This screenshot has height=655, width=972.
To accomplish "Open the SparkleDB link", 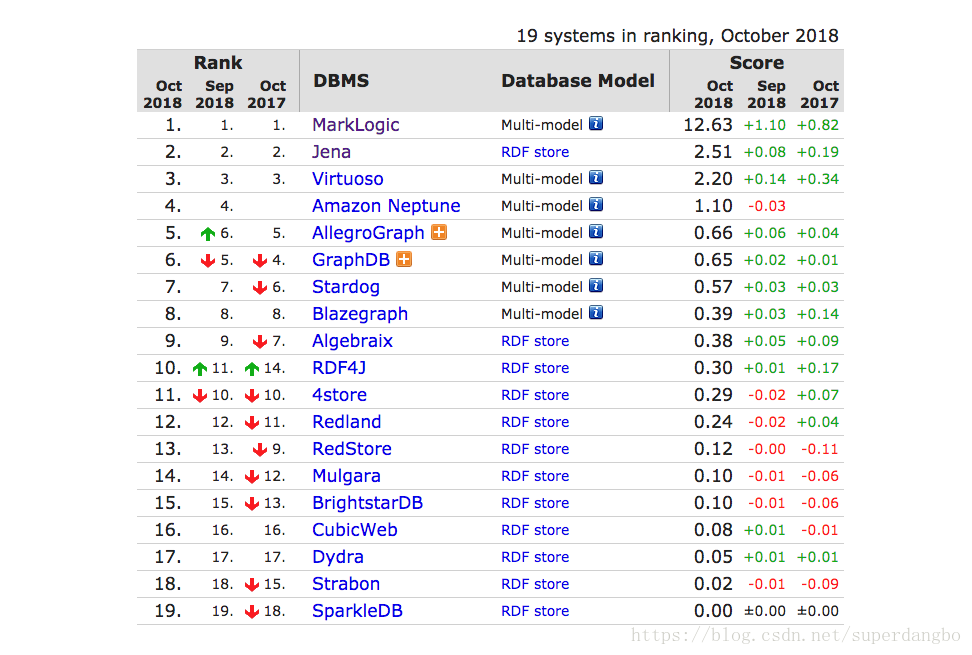I will tap(358, 611).
